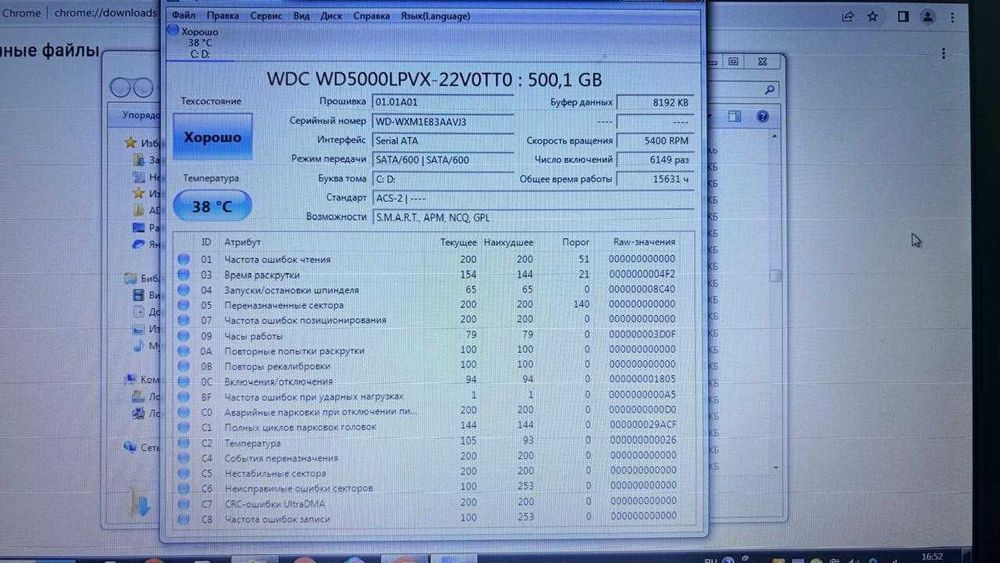The height and width of the screenshot is (563, 1000).
Task: Click the status circle for attribute C2 Температура
Action: click(184, 442)
